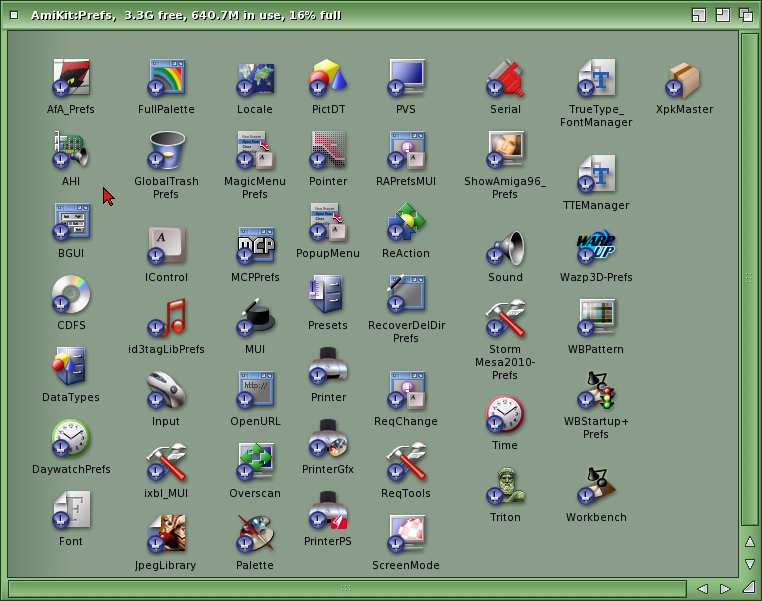Select the FullPalette rainbow icon
The image size is (762, 601).
coord(166,77)
